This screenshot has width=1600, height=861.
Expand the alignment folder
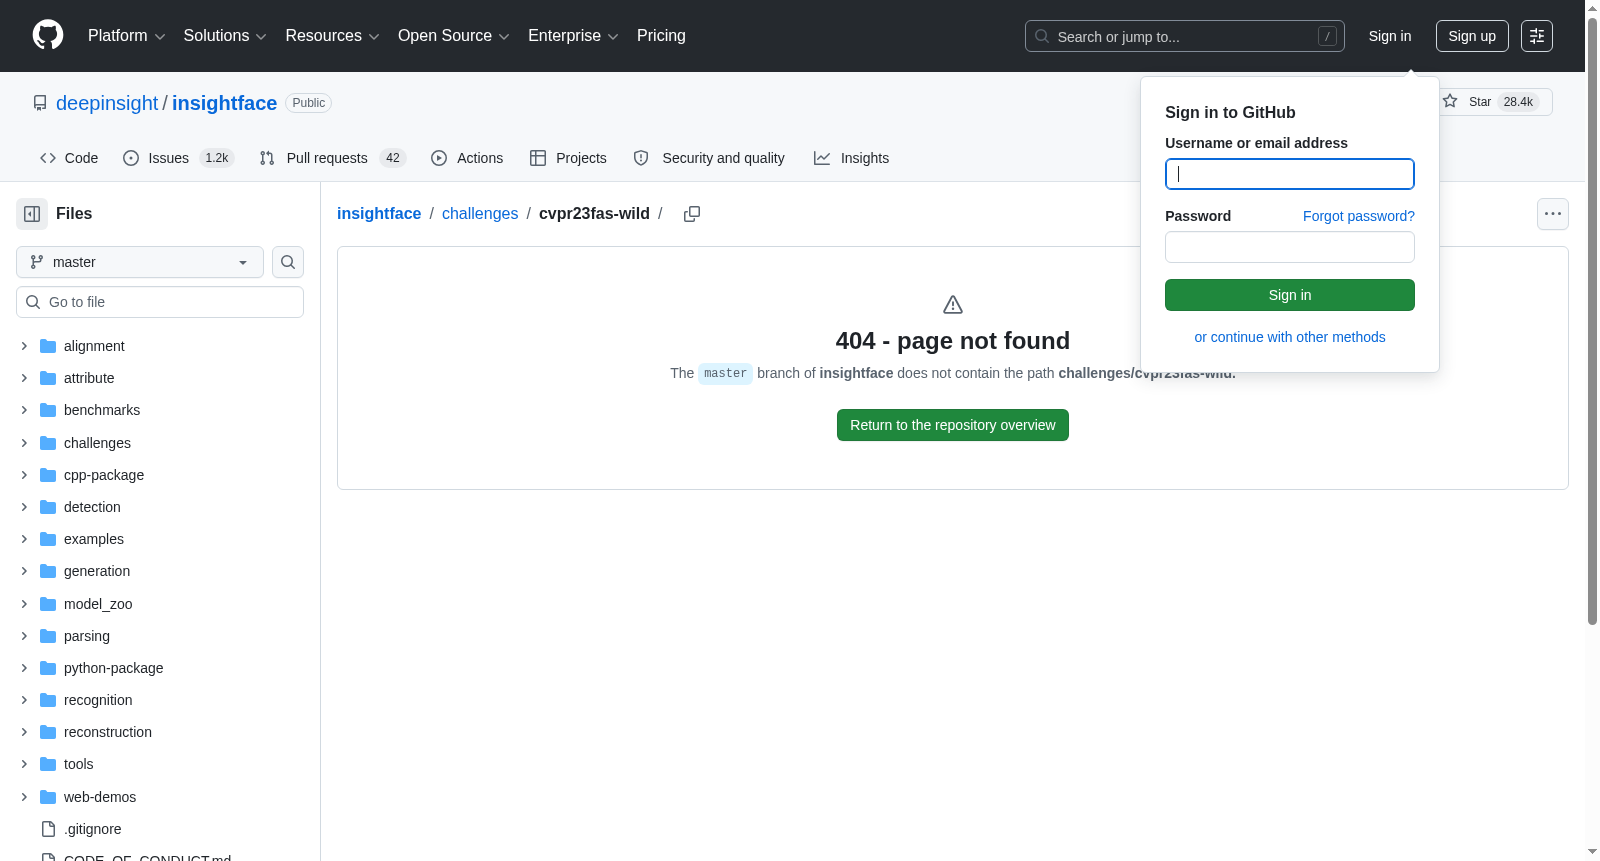24,346
